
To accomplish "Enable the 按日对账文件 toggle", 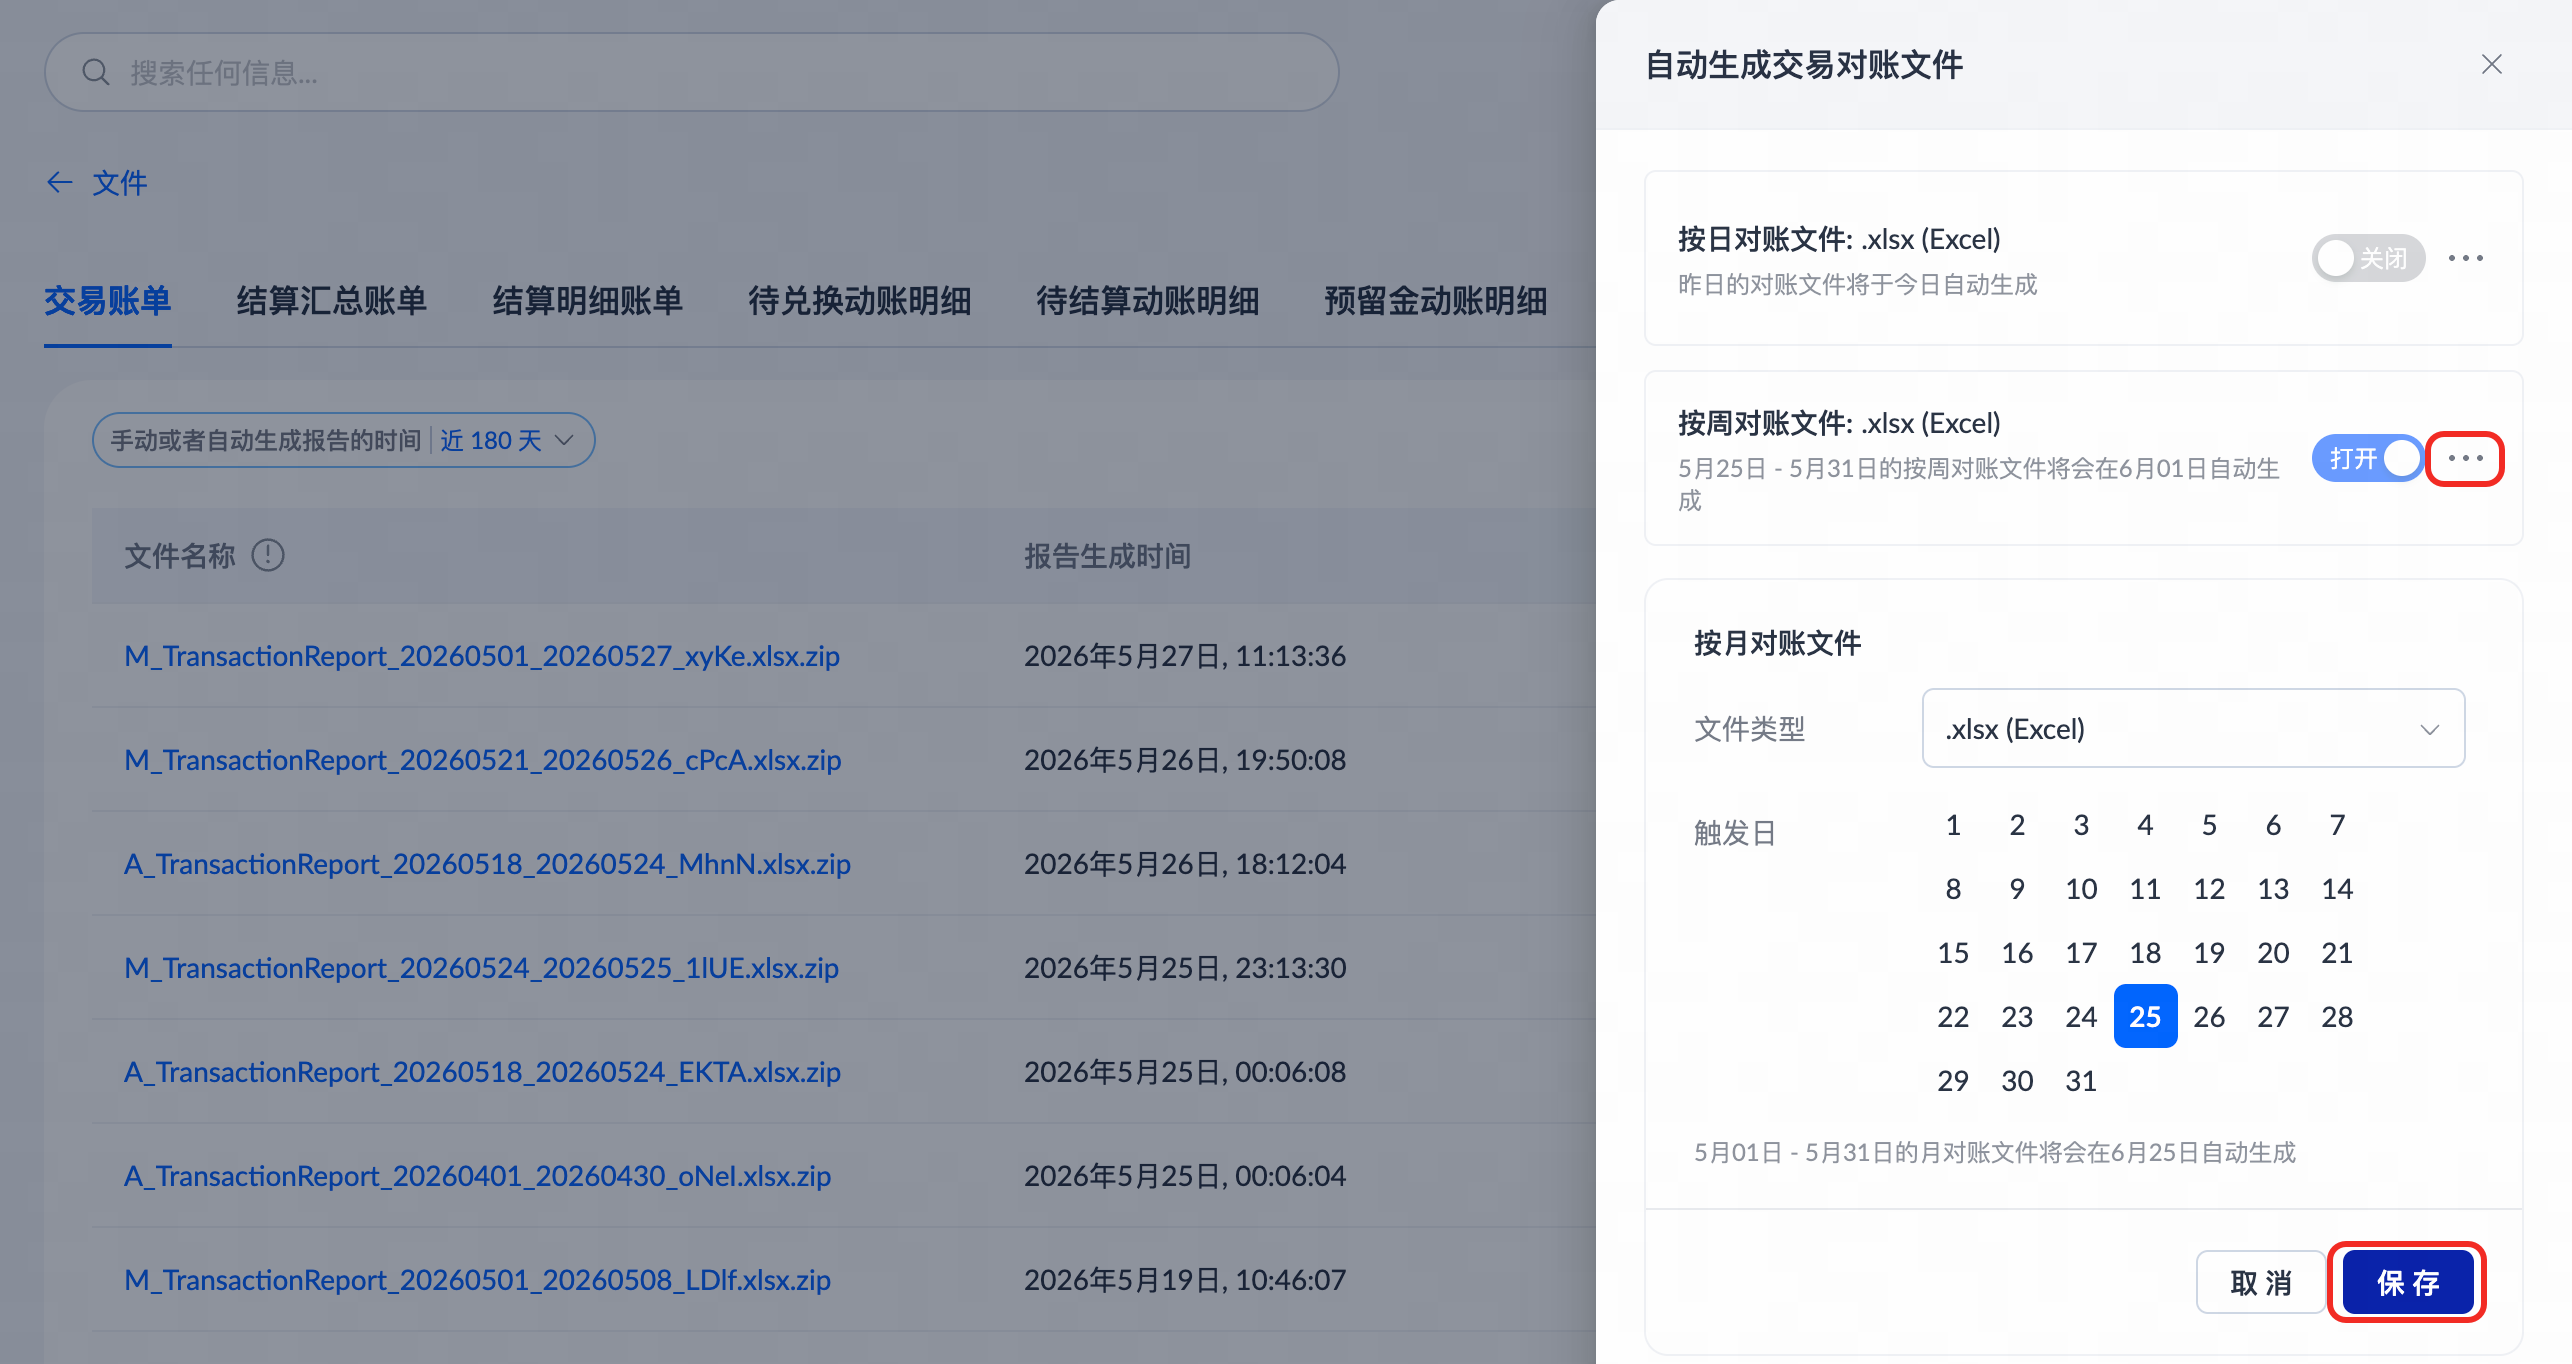I will coord(2367,258).
